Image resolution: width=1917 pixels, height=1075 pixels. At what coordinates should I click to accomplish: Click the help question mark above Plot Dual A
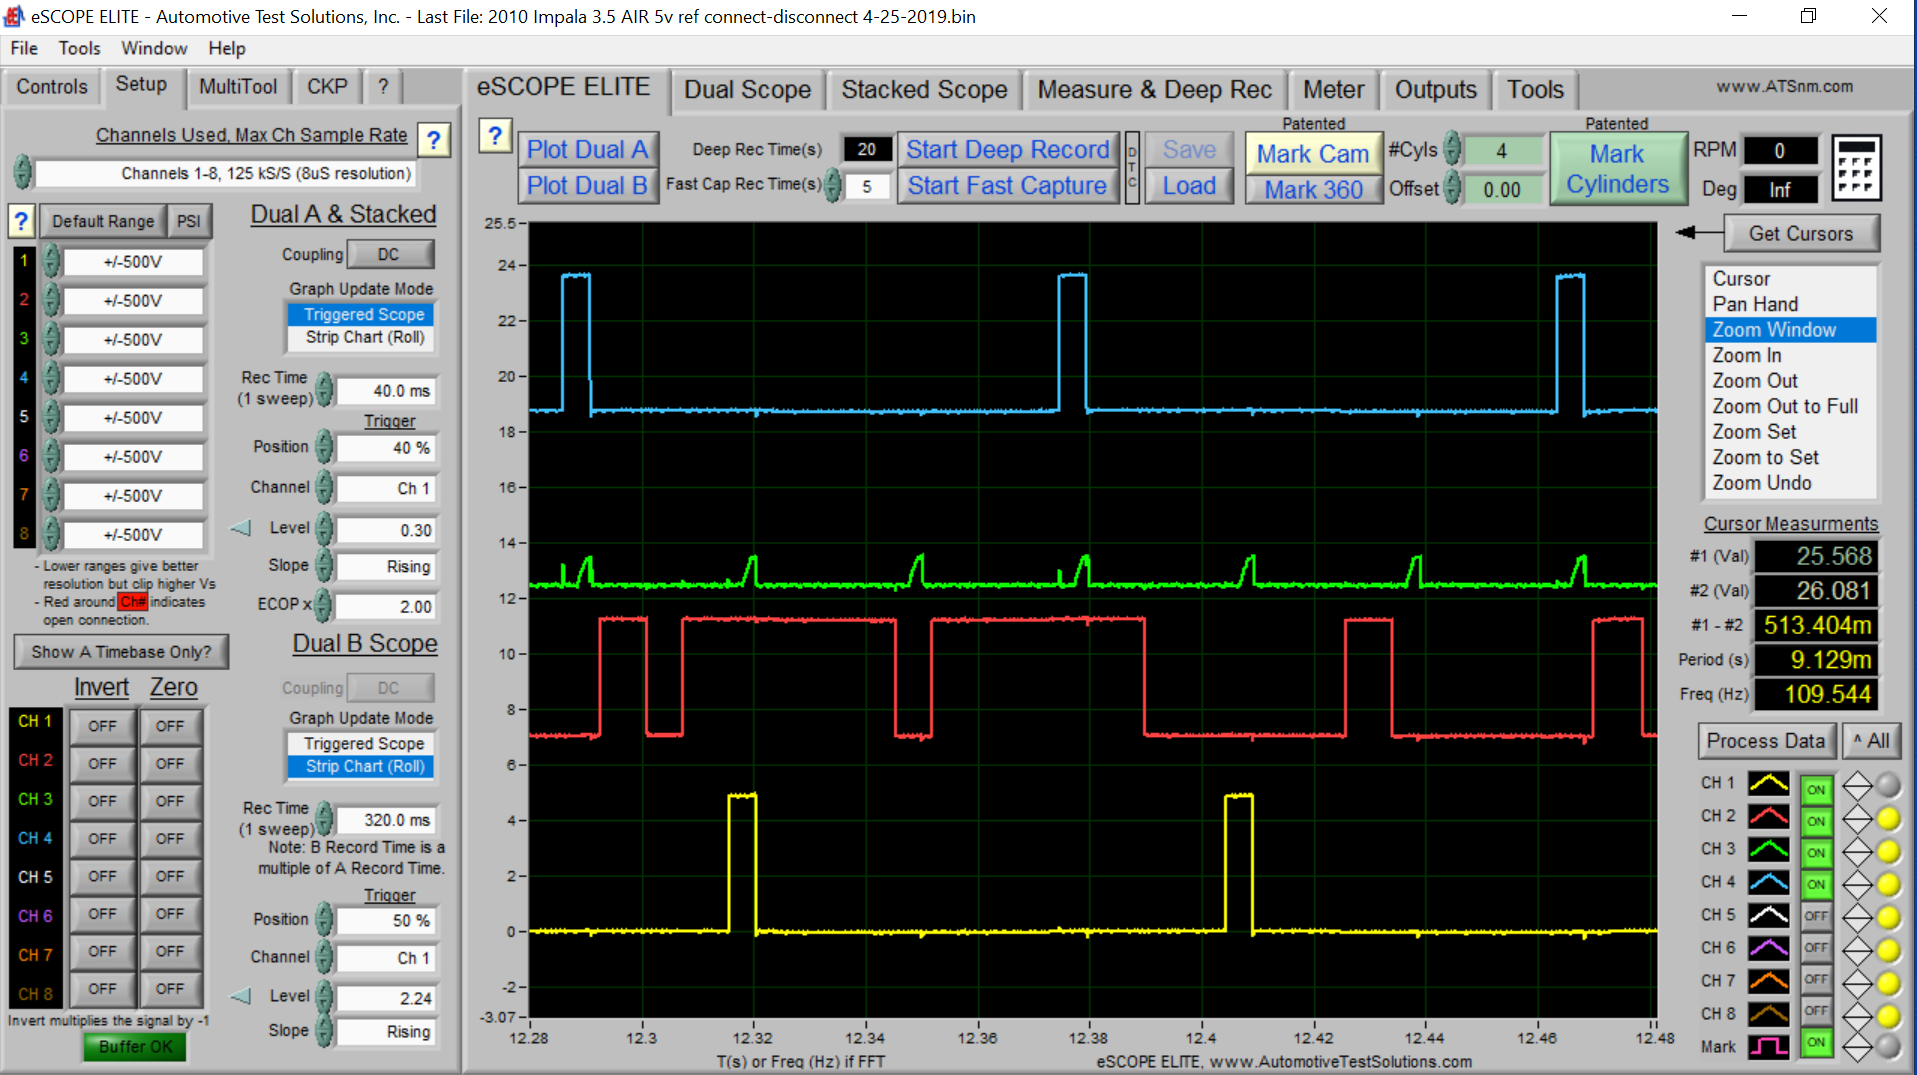click(x=496, y=135)
